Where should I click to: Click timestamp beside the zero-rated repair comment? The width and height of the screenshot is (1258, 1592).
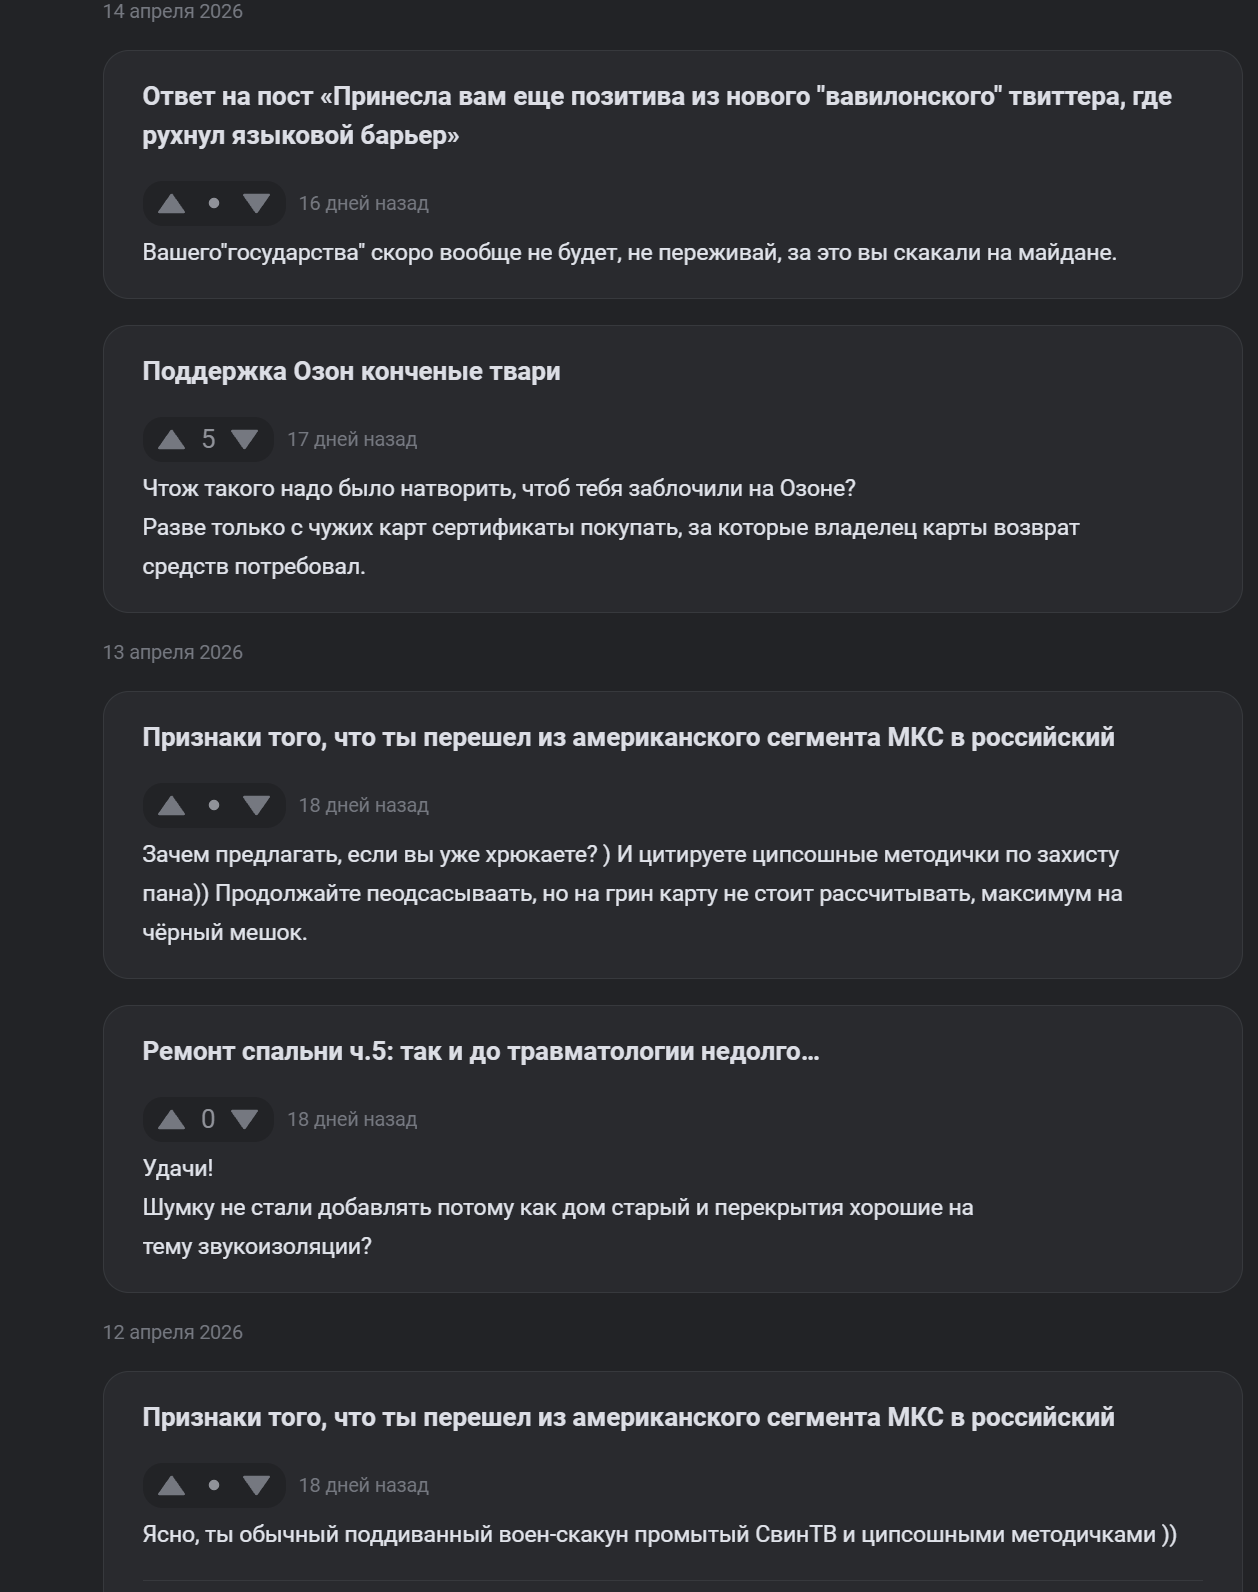point(352,1120)
